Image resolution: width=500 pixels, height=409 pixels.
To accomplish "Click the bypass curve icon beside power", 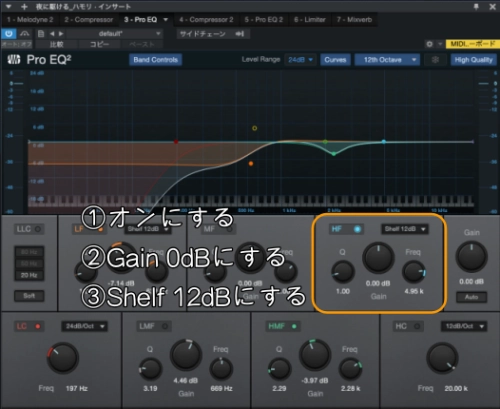I will [25, 34].
